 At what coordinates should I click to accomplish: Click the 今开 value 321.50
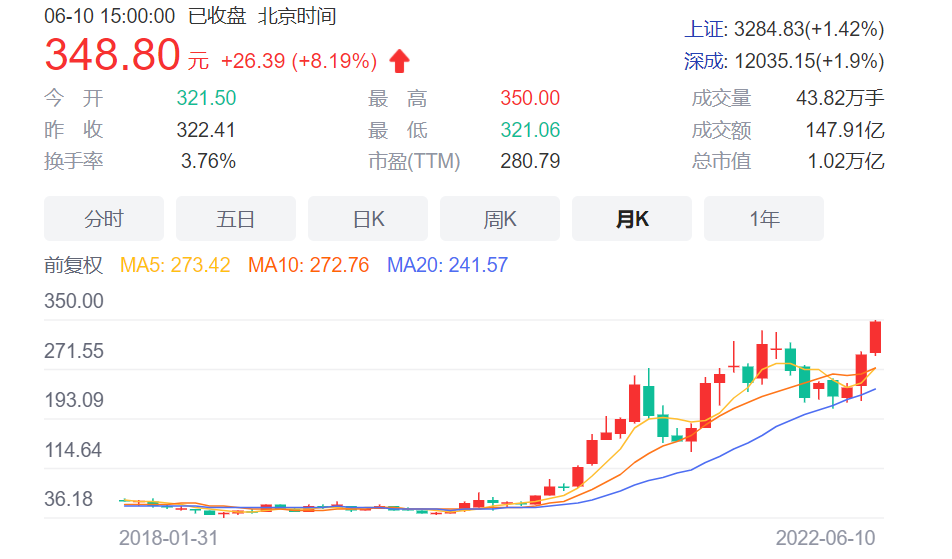pyautogui.click(x=206, y=98)
